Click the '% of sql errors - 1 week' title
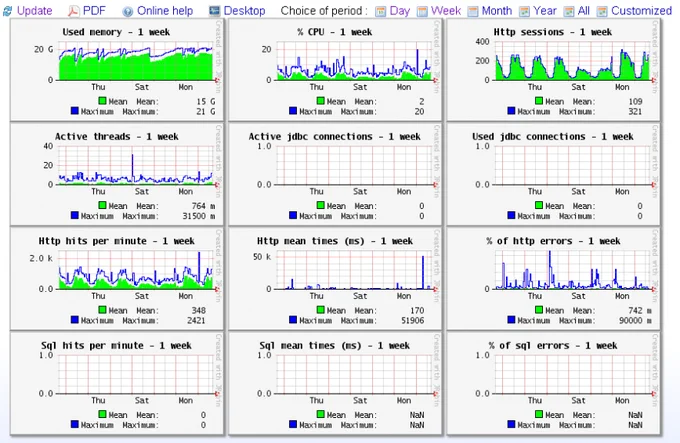680x443 pixels. pyautogui.click(x=552, y=345)
